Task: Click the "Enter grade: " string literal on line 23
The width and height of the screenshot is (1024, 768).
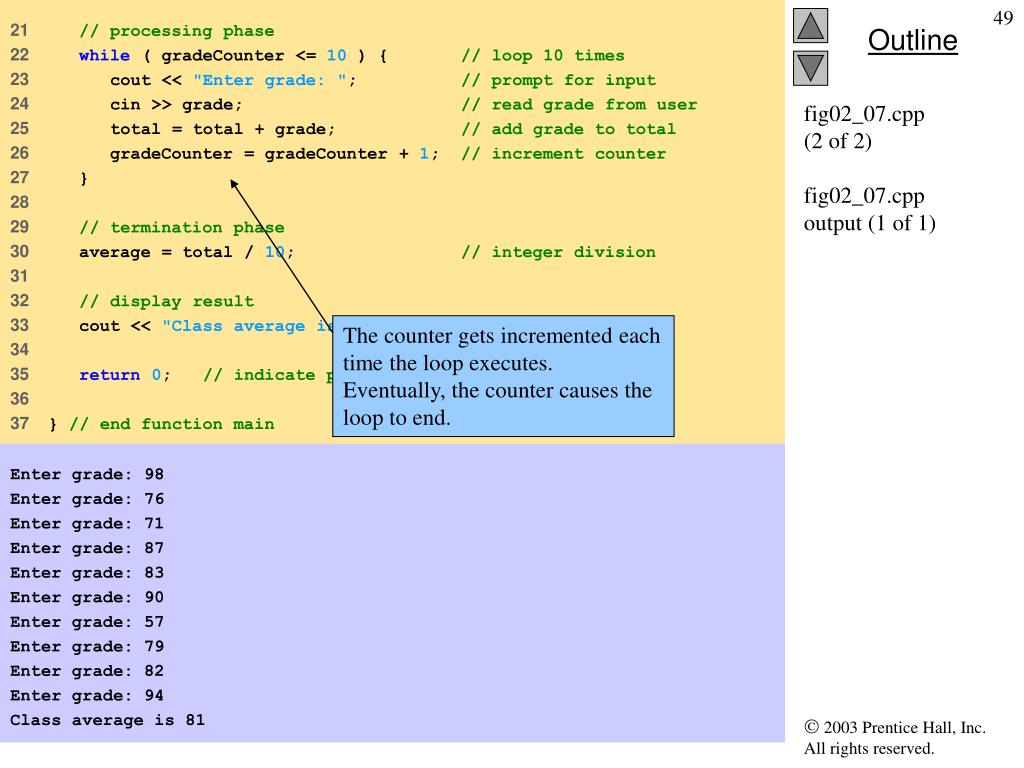Action: (270, 80)
